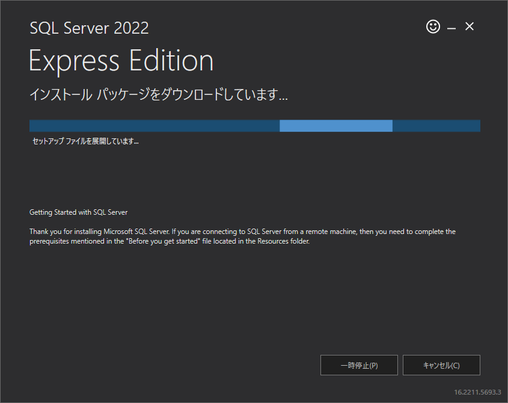Click the prerequisites word in description text
508x403 pixels.
point(49,241)
